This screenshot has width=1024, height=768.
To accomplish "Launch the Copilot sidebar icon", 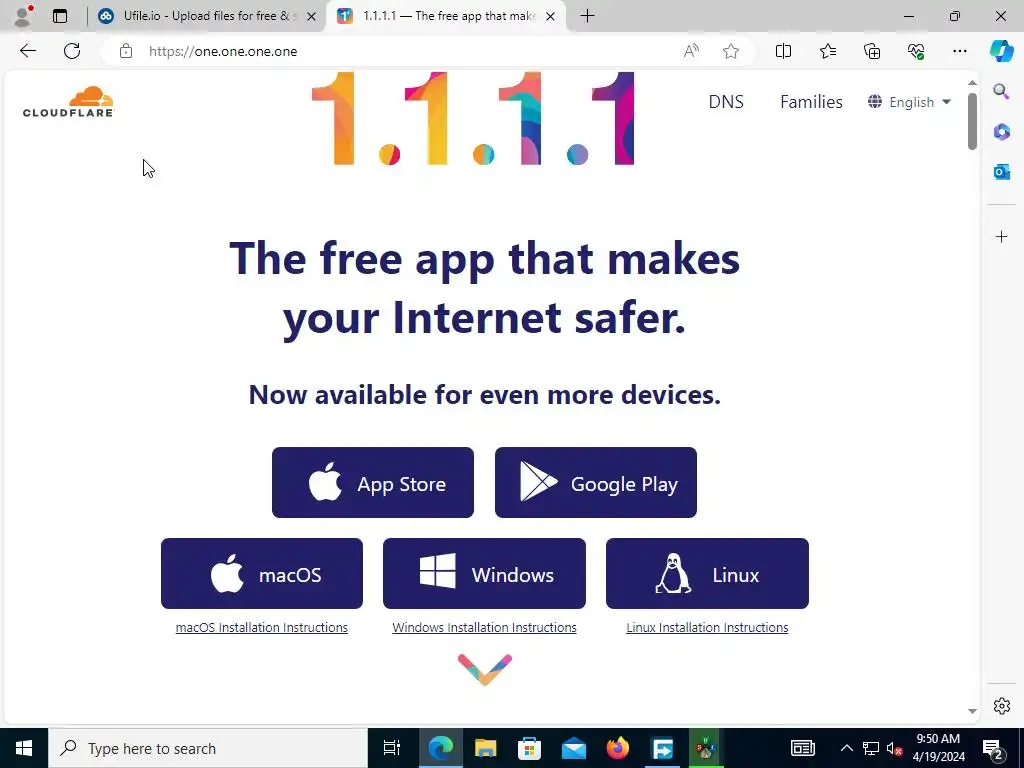I will (1001, 51).
